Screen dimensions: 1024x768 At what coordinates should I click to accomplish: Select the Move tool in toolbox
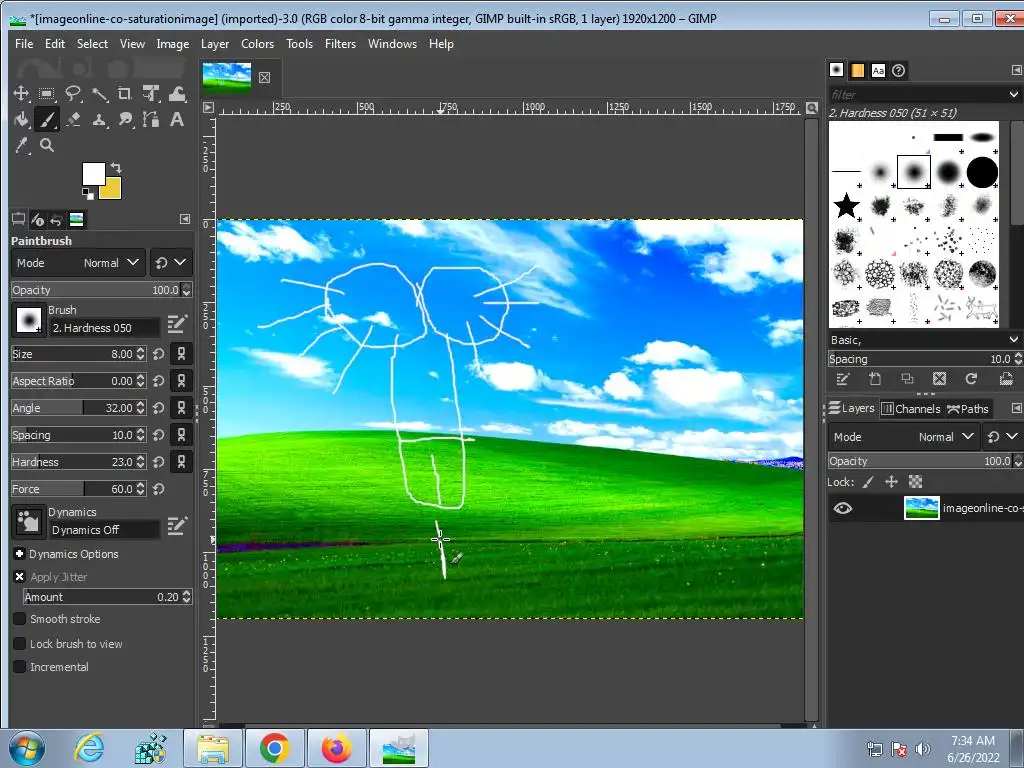pos(21,93)
